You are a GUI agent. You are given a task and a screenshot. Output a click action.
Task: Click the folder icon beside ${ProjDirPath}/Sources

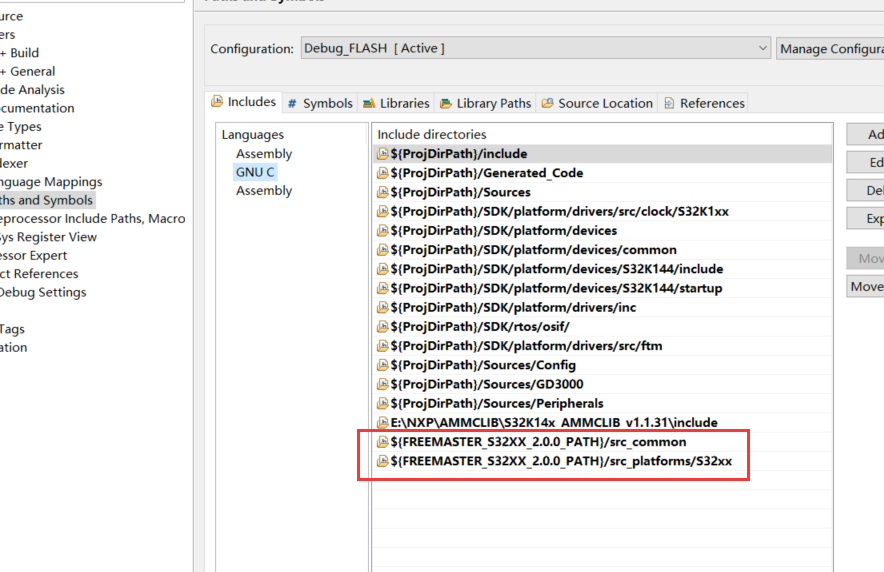(x=382, y=192)
